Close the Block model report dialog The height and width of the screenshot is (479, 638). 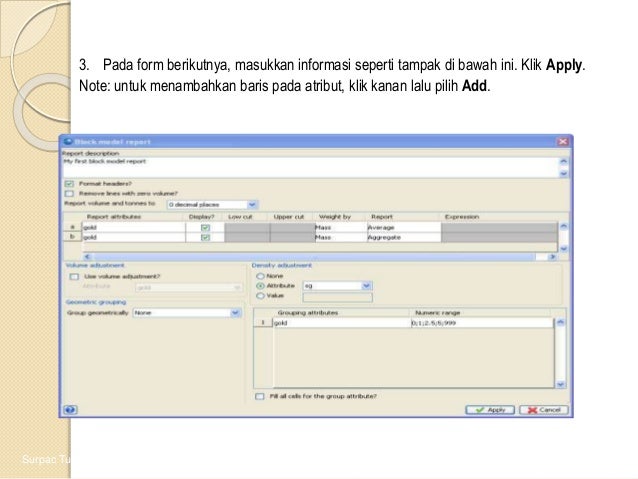563,141
